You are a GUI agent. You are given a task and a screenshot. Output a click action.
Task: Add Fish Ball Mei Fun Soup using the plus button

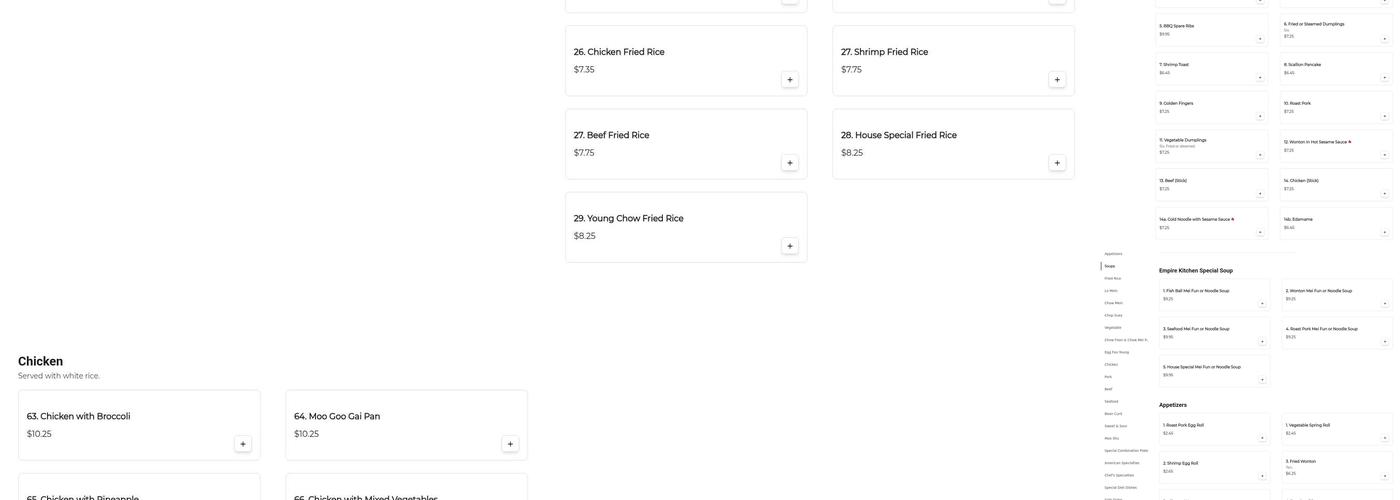tap(1262, 304)
